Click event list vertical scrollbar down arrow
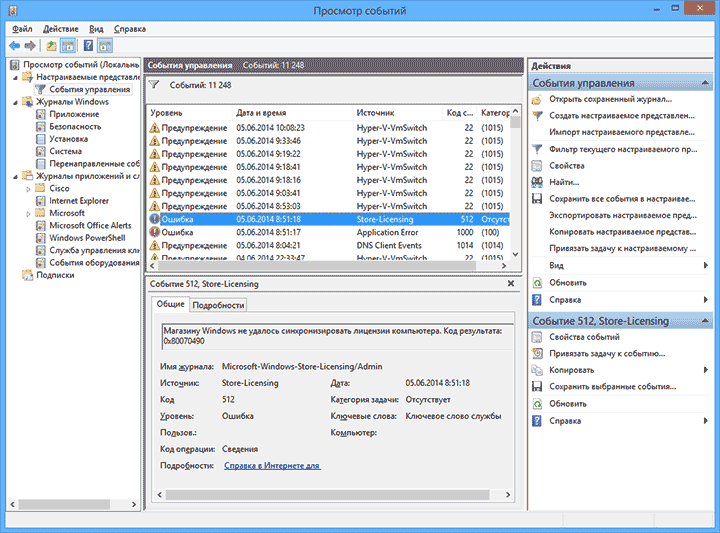 516,254
